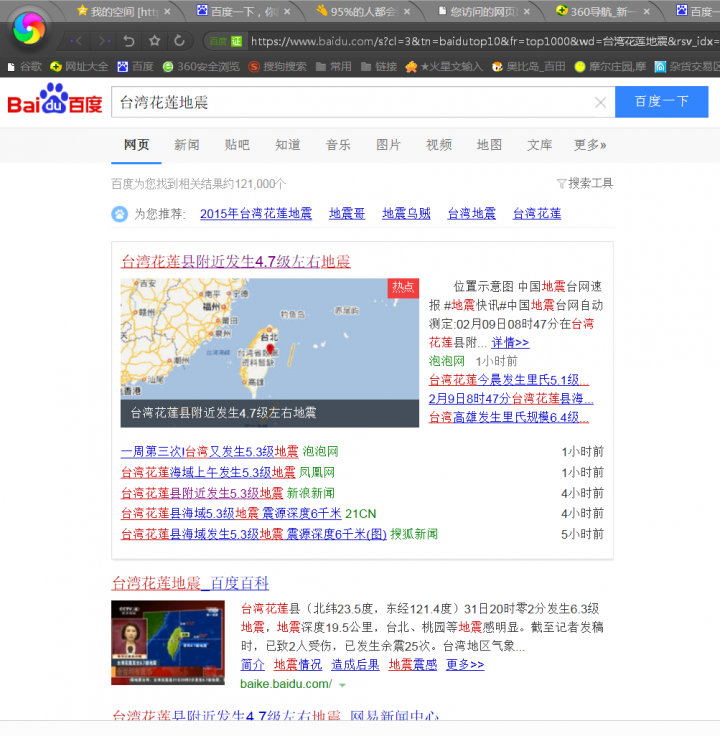
Task: Expand the 更多» search categories
Action: pyautogui.click(x=590, y=145)
